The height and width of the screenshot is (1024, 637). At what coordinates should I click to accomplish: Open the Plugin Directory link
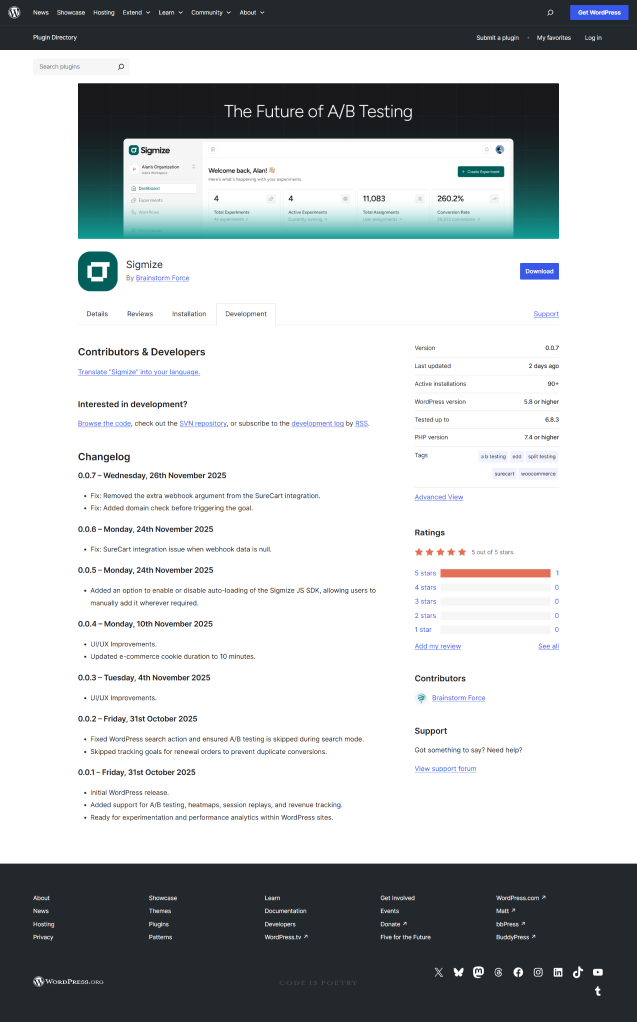pos(55,38)
